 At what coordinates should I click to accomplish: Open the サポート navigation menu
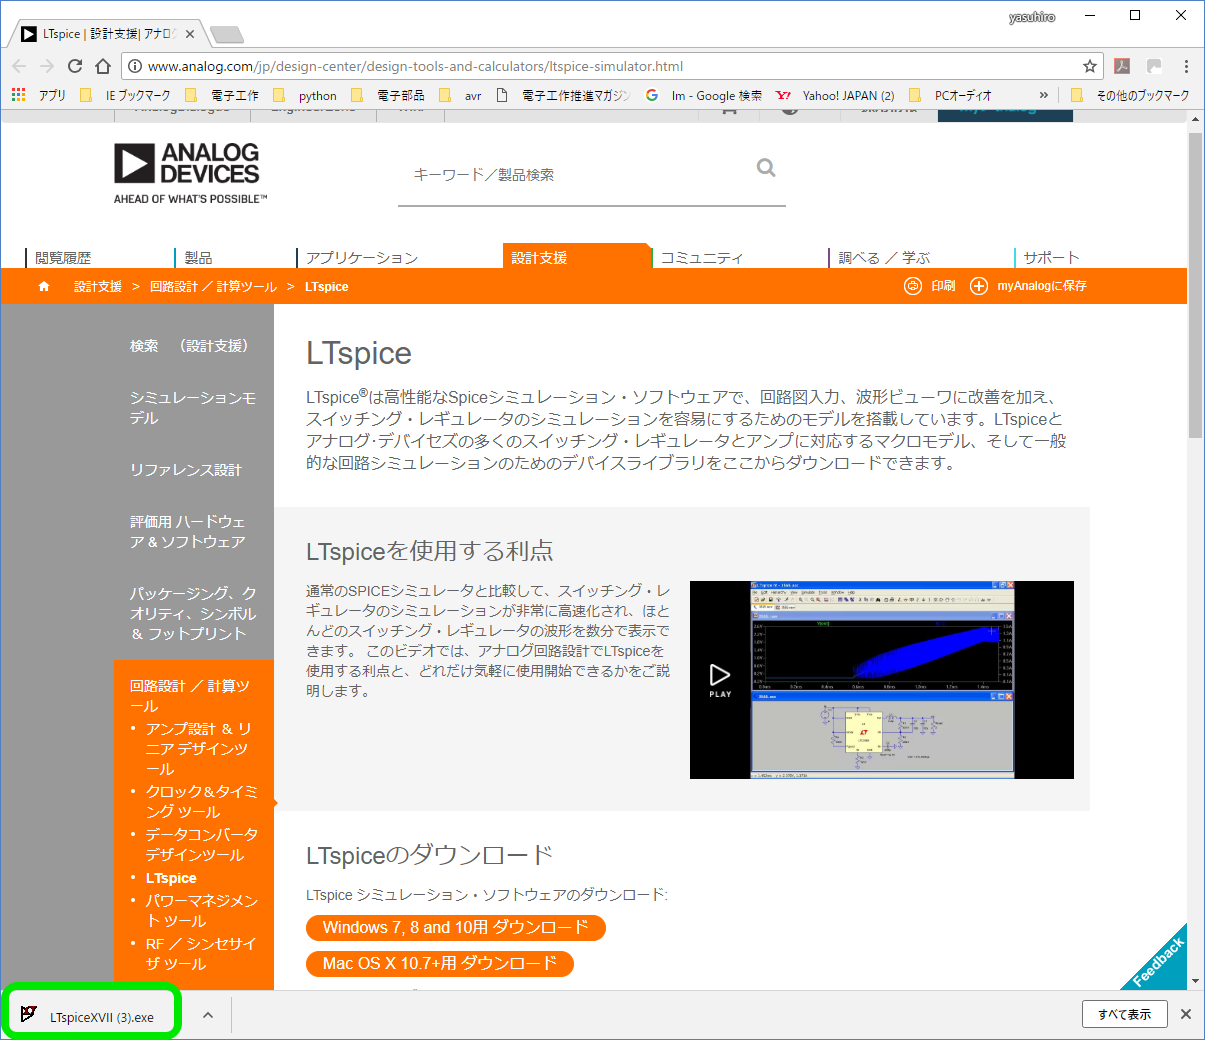coord(1051,258)
